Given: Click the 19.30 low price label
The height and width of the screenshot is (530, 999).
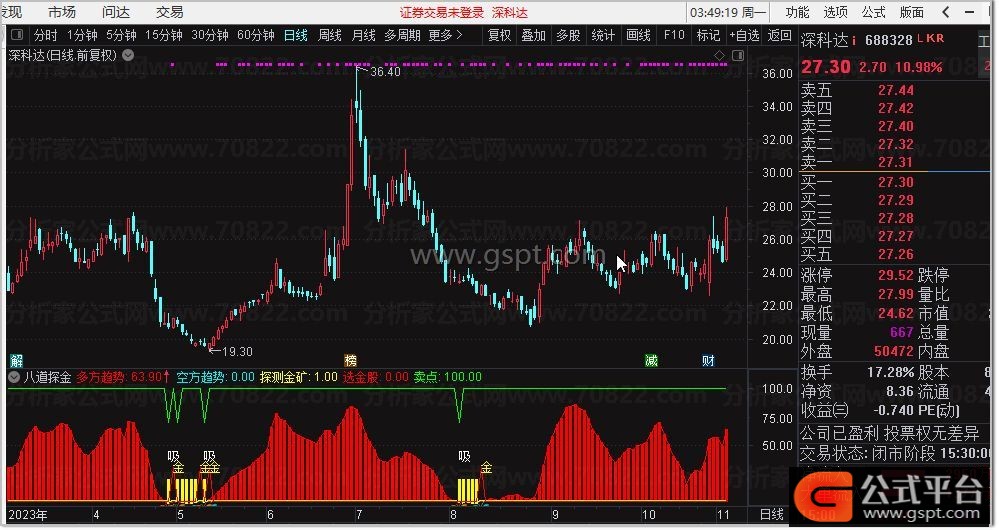Looking at the screenshot, I should pos(237,352).
